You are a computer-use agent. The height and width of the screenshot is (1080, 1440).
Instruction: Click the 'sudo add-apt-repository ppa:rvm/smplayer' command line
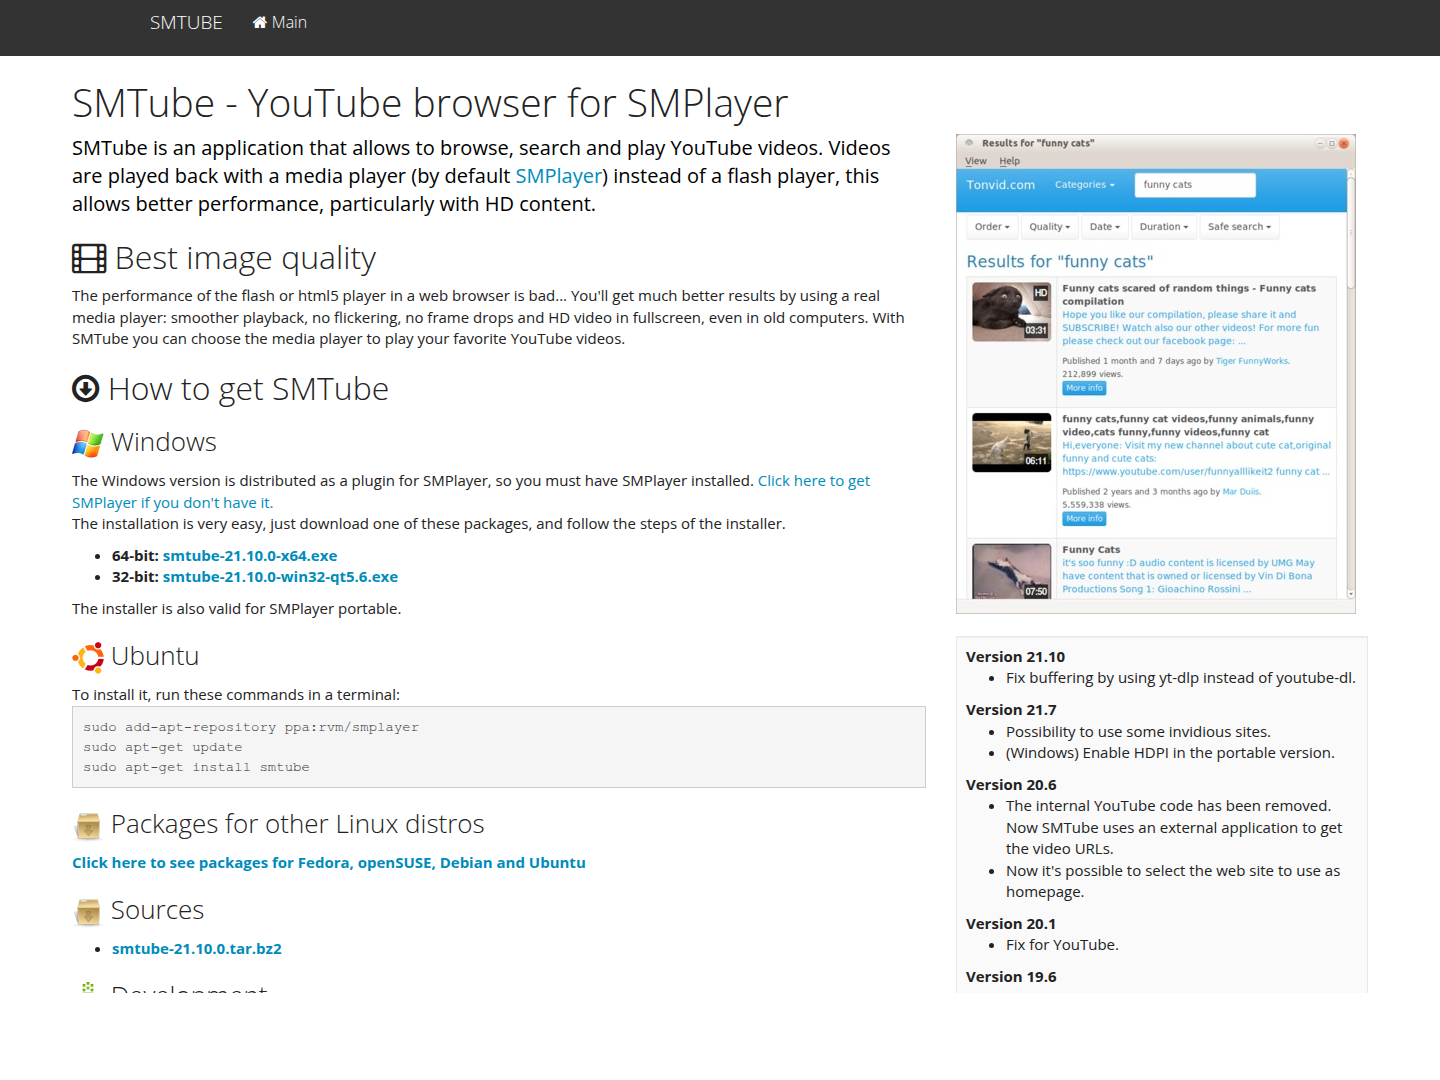pos(251,727)
